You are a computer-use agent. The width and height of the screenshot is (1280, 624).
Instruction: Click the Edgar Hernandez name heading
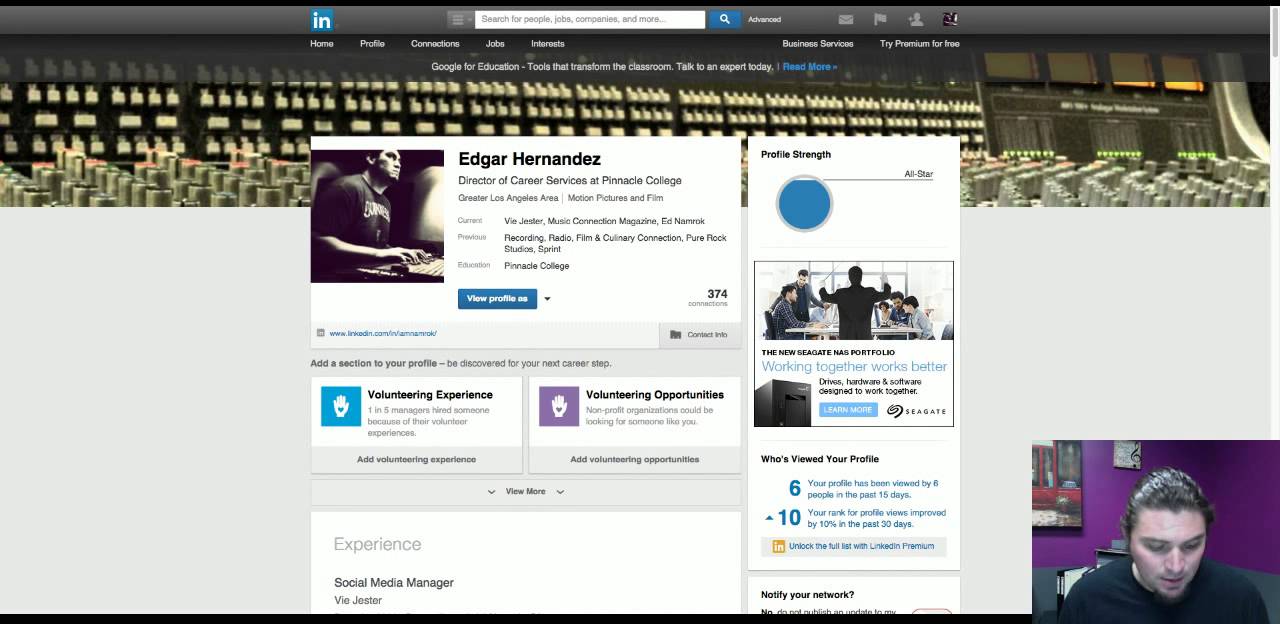click(529, 159)
